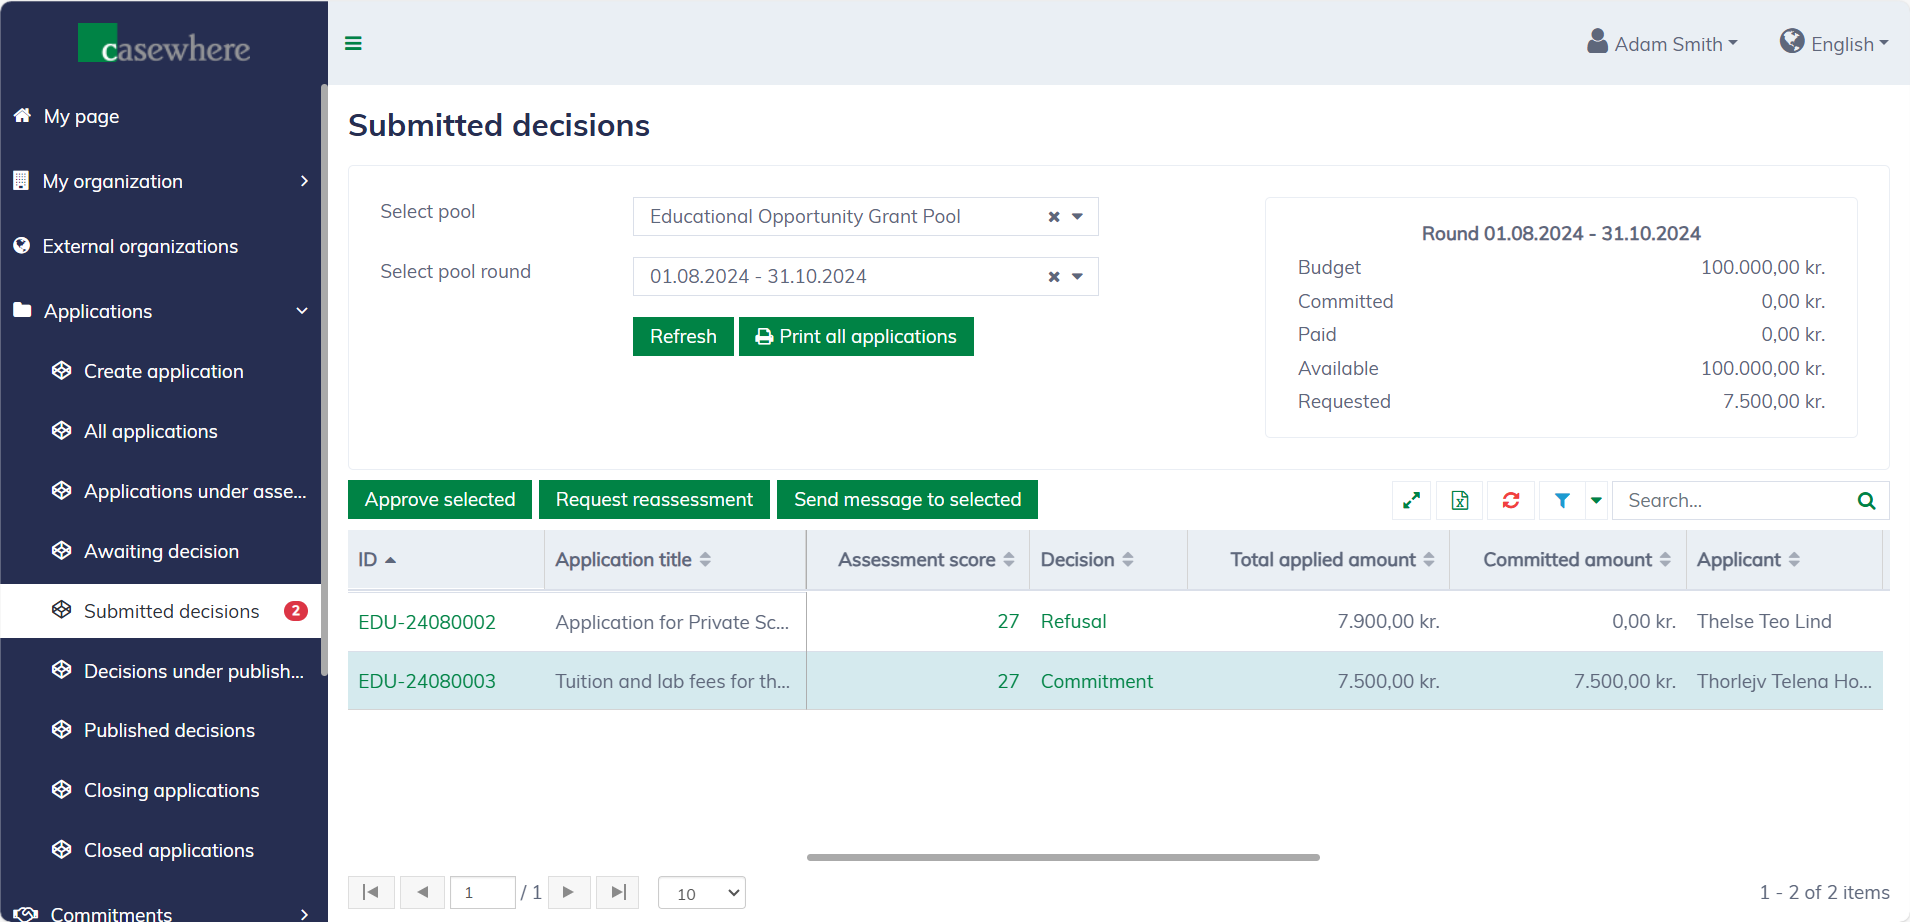Viewport: 1910px width, 922px height.
Task: Click the blue filter funnel icon
Action: (1561, 500)
